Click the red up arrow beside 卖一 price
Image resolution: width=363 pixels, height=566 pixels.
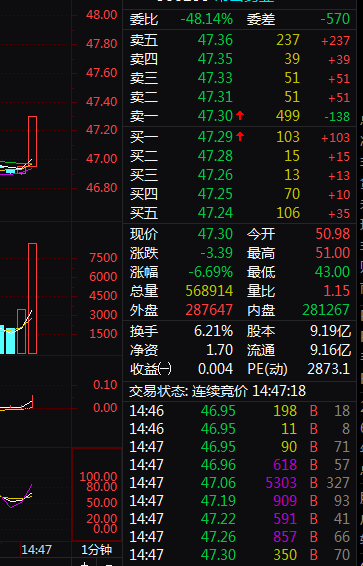[x=240, y=116]
